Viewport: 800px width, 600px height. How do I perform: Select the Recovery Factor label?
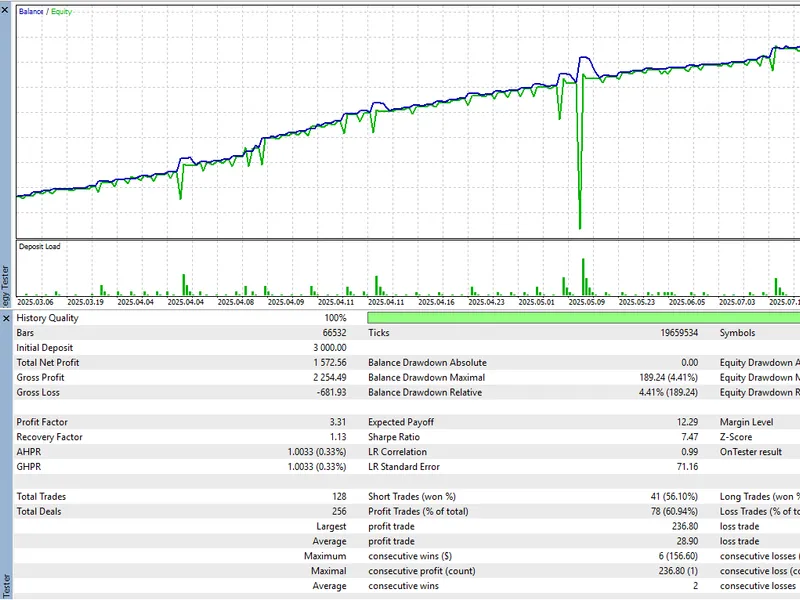point(49,437)
